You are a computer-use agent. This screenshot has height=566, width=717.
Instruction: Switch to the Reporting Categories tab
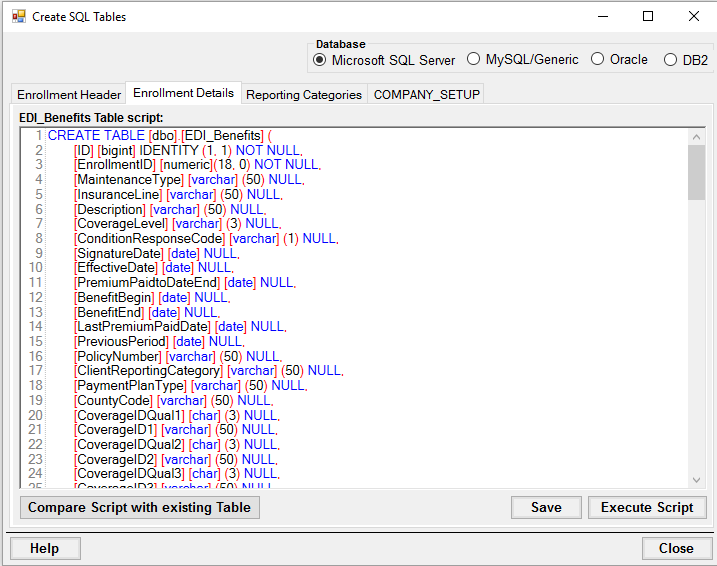303,95
